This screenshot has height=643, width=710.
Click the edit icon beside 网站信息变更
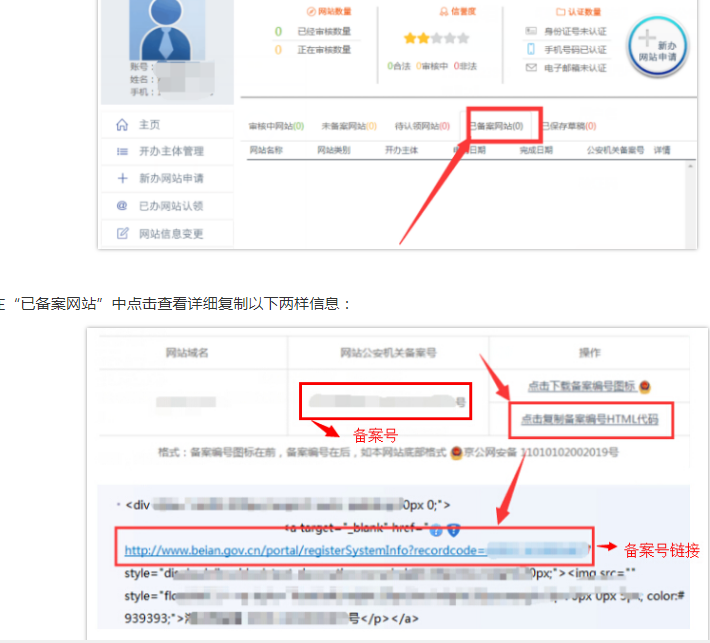[x=123, y=234]
